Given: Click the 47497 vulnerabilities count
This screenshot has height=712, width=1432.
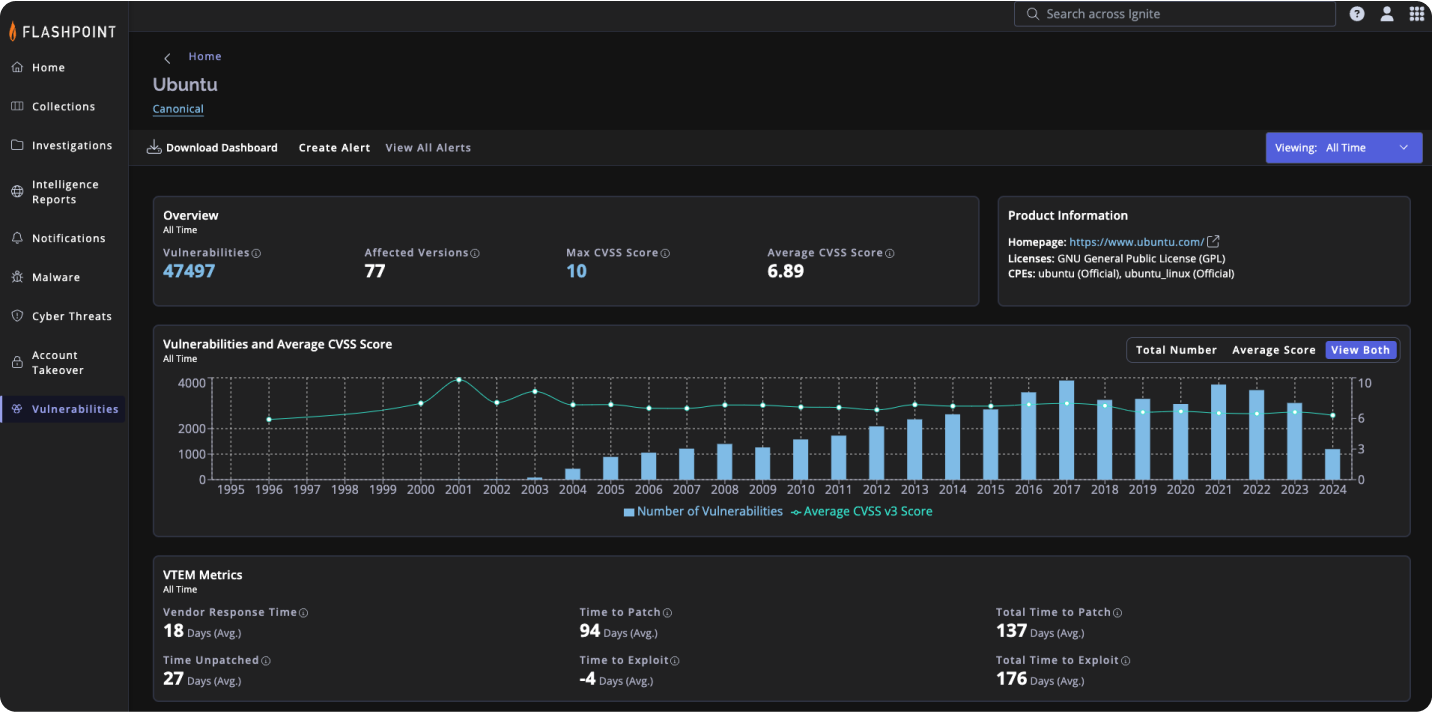Looking at the screenshot, I should point(189,271).
